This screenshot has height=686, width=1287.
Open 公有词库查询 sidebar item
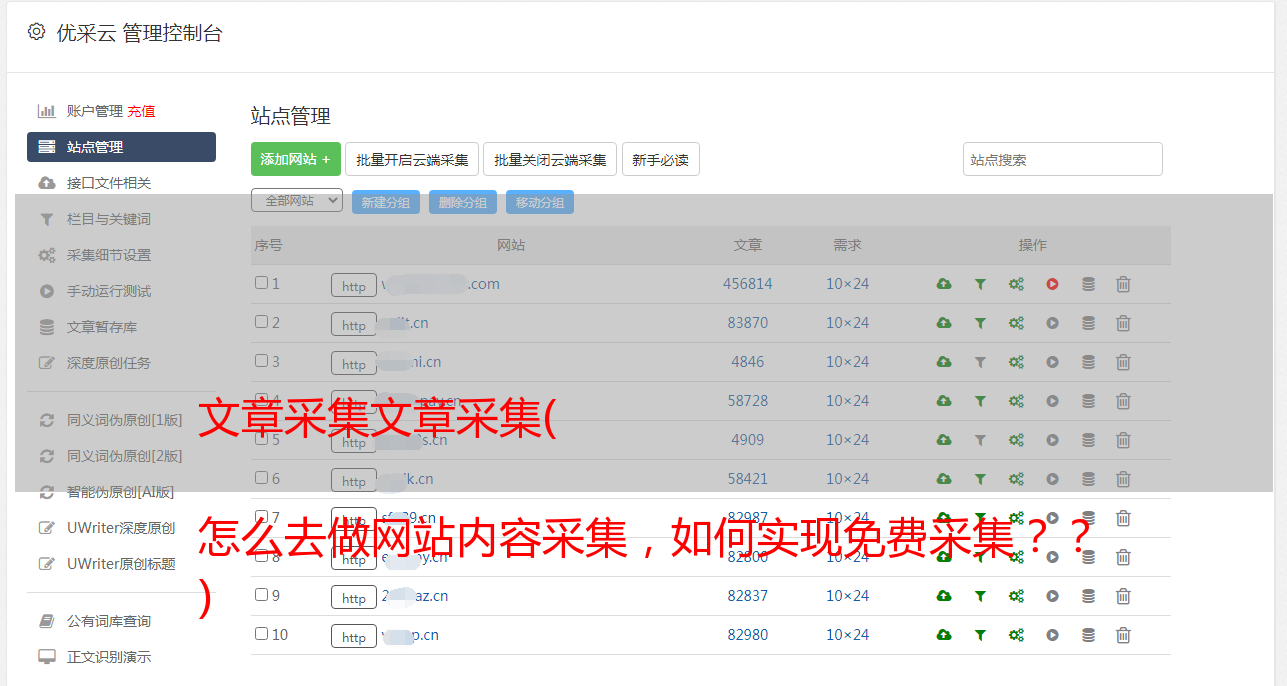(x=109, y=621)
